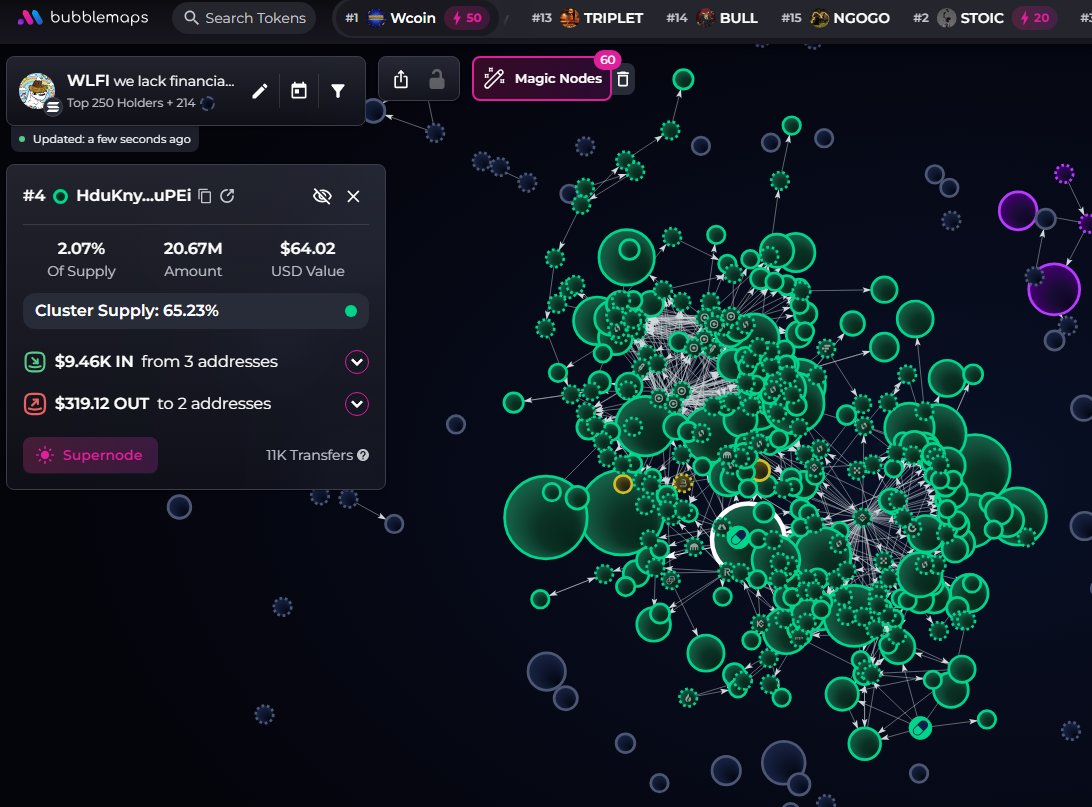Viewport: 1092px width, 807px height.
Task: Expand the $9.46K IN addresses list
Action: [x=356, y=361]
